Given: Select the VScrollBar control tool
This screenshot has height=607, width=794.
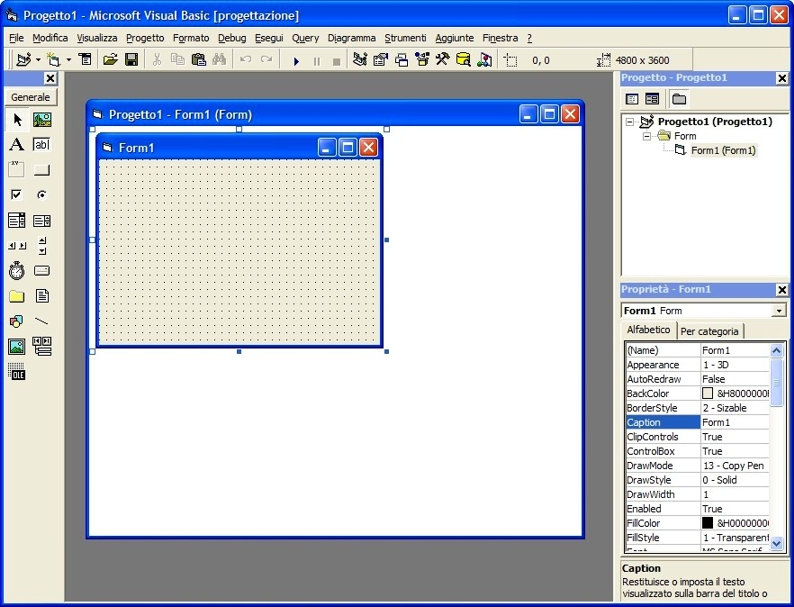Looking at the screenshot, I should [42, 246].
